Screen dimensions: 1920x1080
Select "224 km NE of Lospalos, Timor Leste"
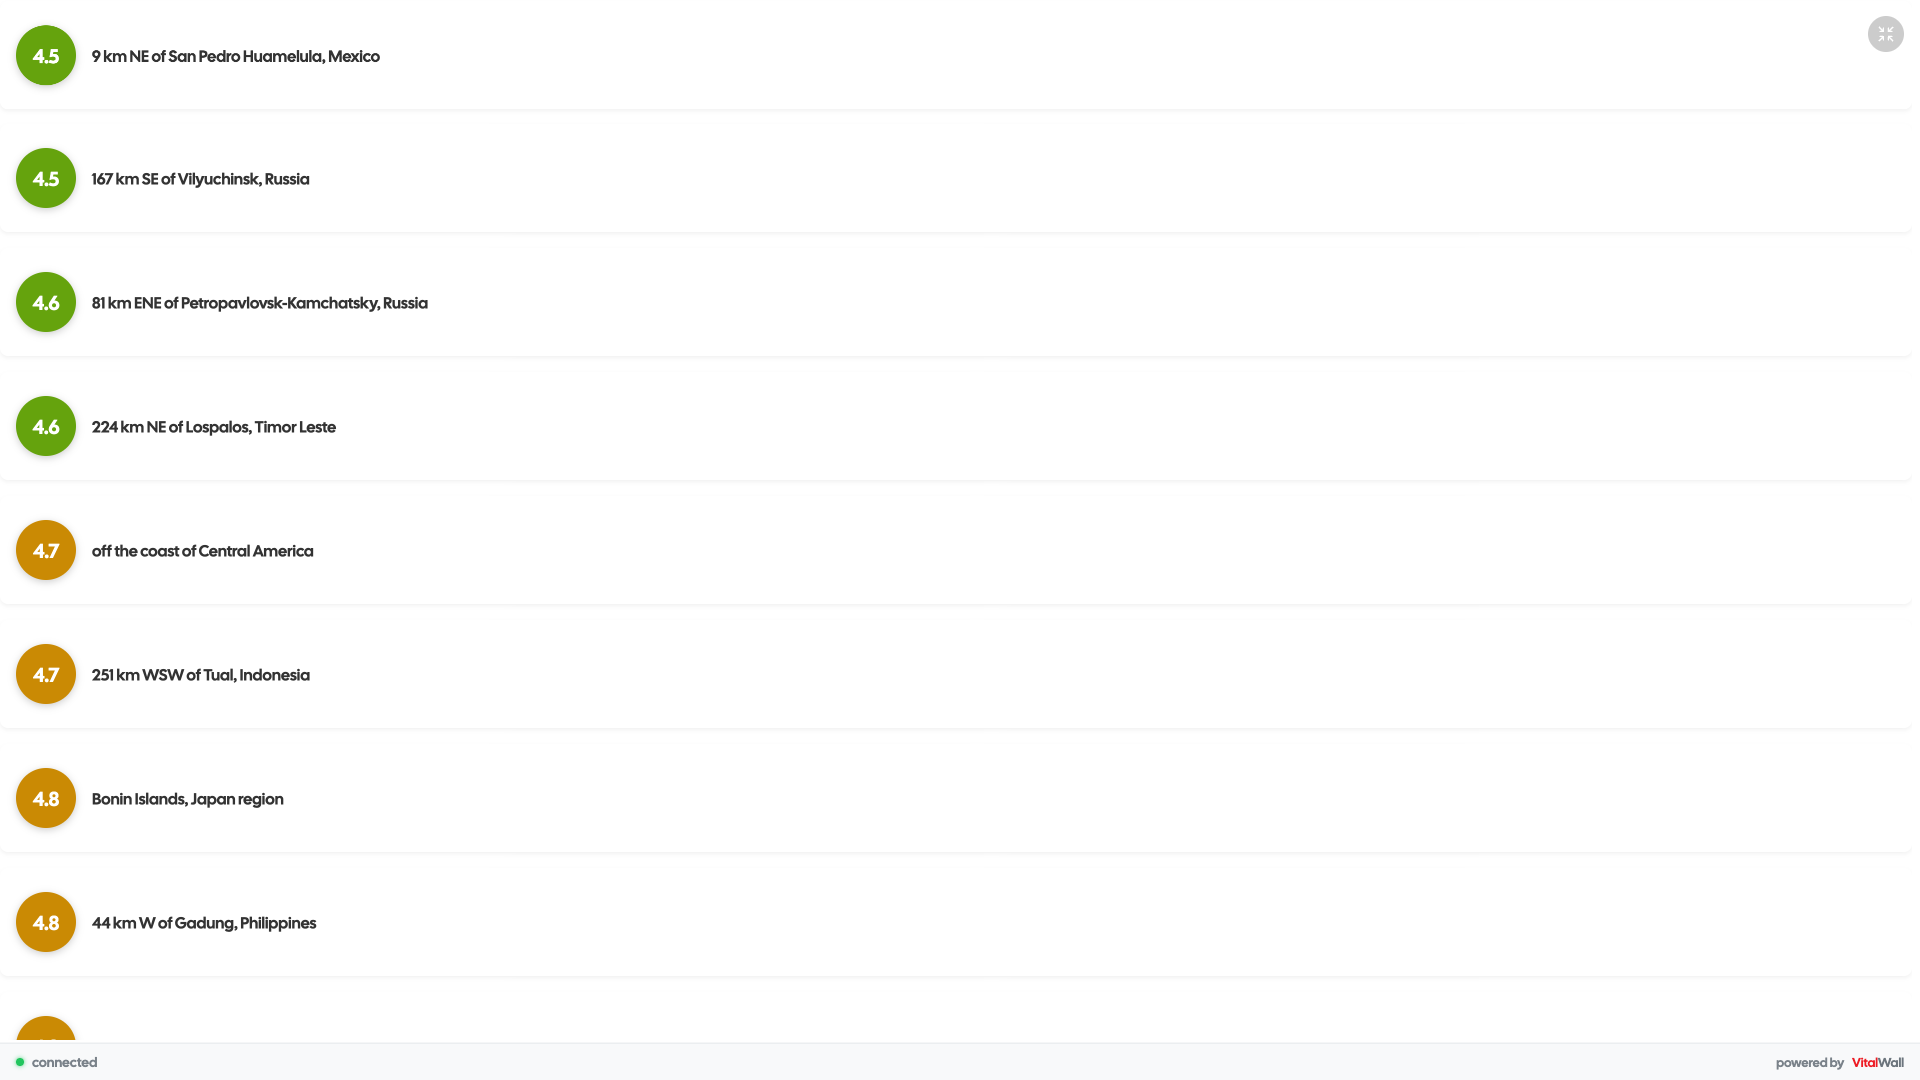213,428
